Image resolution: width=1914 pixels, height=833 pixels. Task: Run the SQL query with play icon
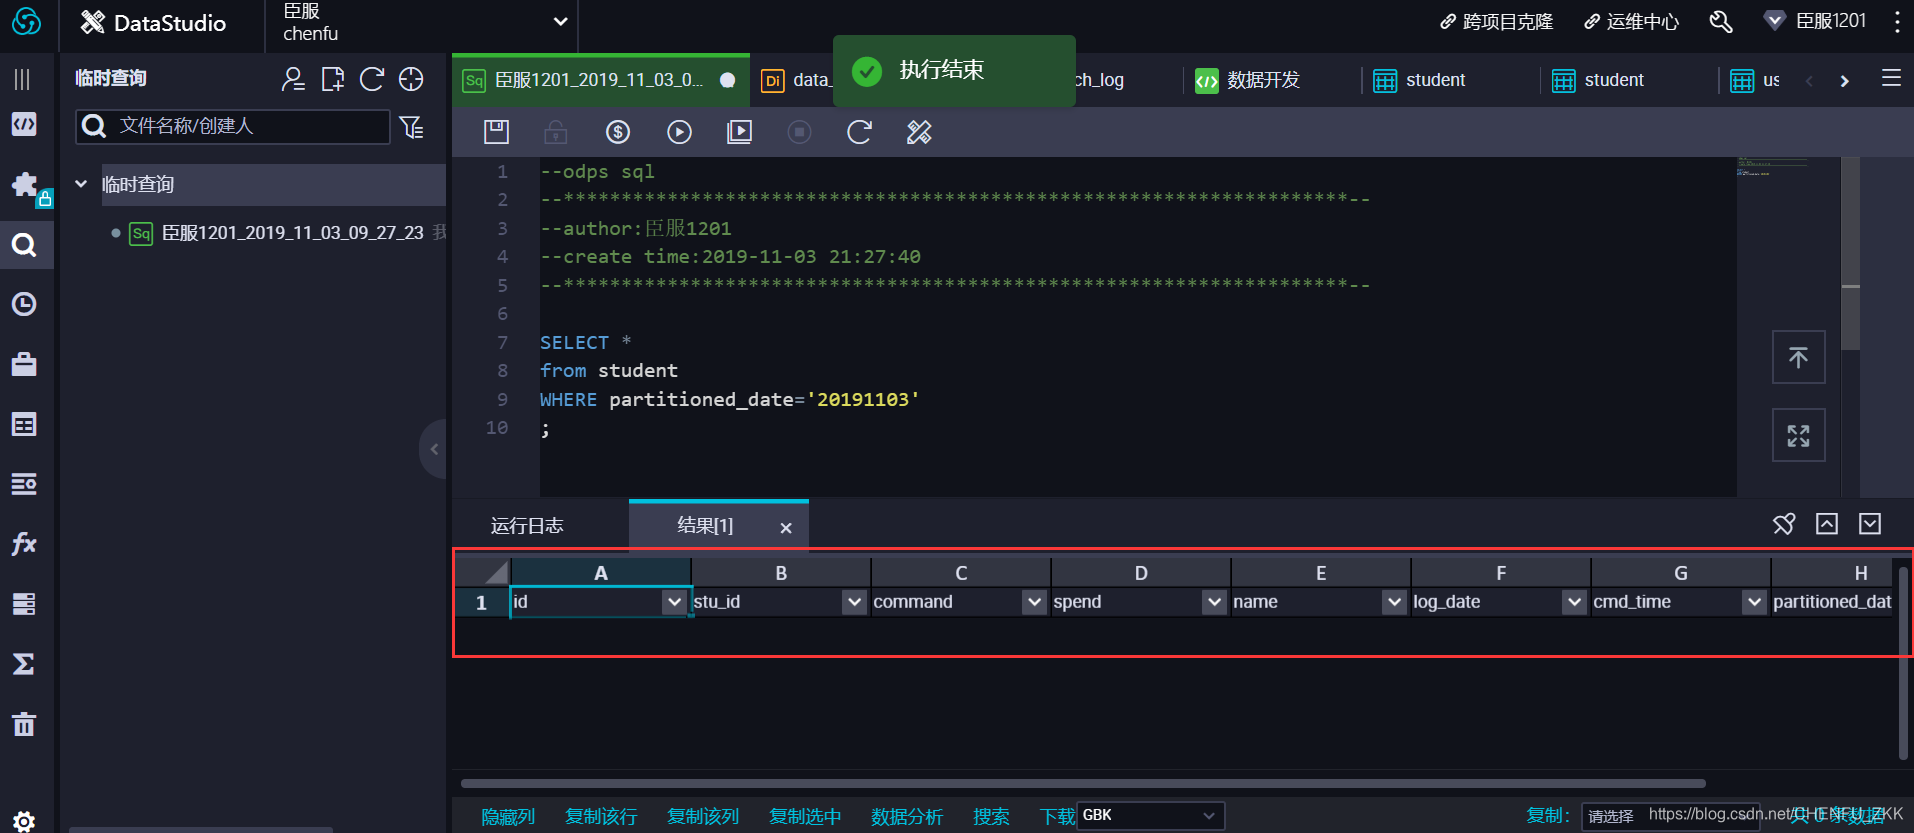(x=679, y=131)
